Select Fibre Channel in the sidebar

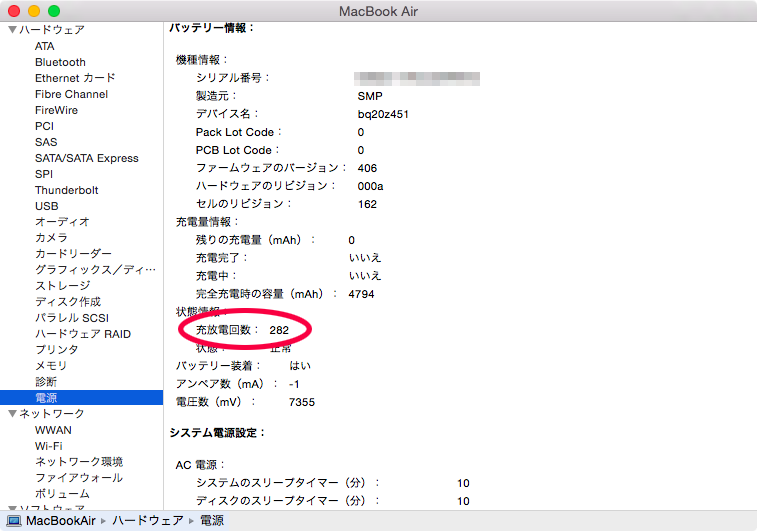pyautogui.click(x=71, y=94)
